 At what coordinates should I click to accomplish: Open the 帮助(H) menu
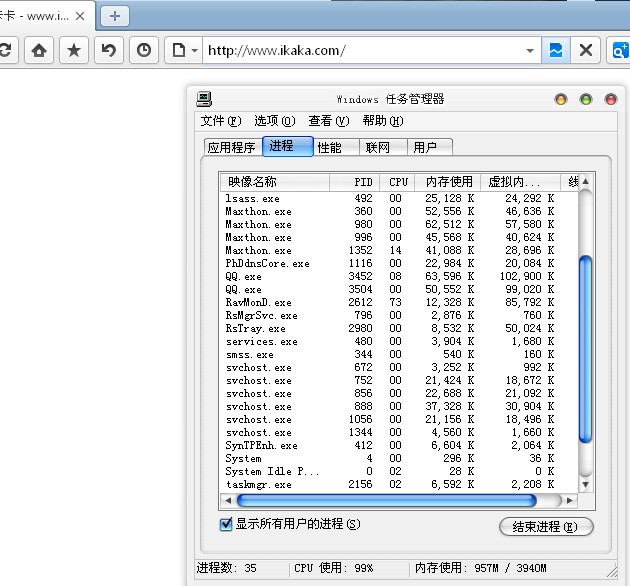pos(383,121)
